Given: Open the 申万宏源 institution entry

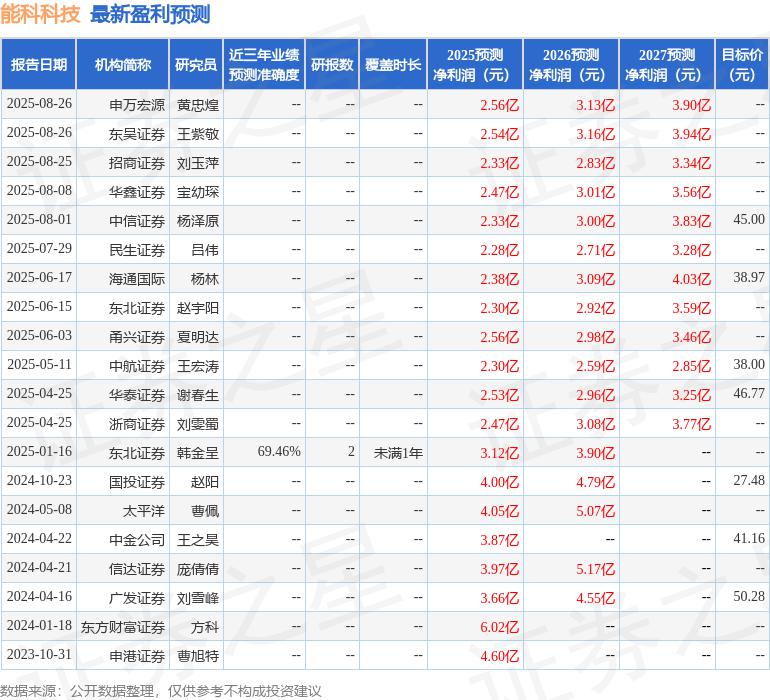Looking at the screenshot, I should 136,104.
